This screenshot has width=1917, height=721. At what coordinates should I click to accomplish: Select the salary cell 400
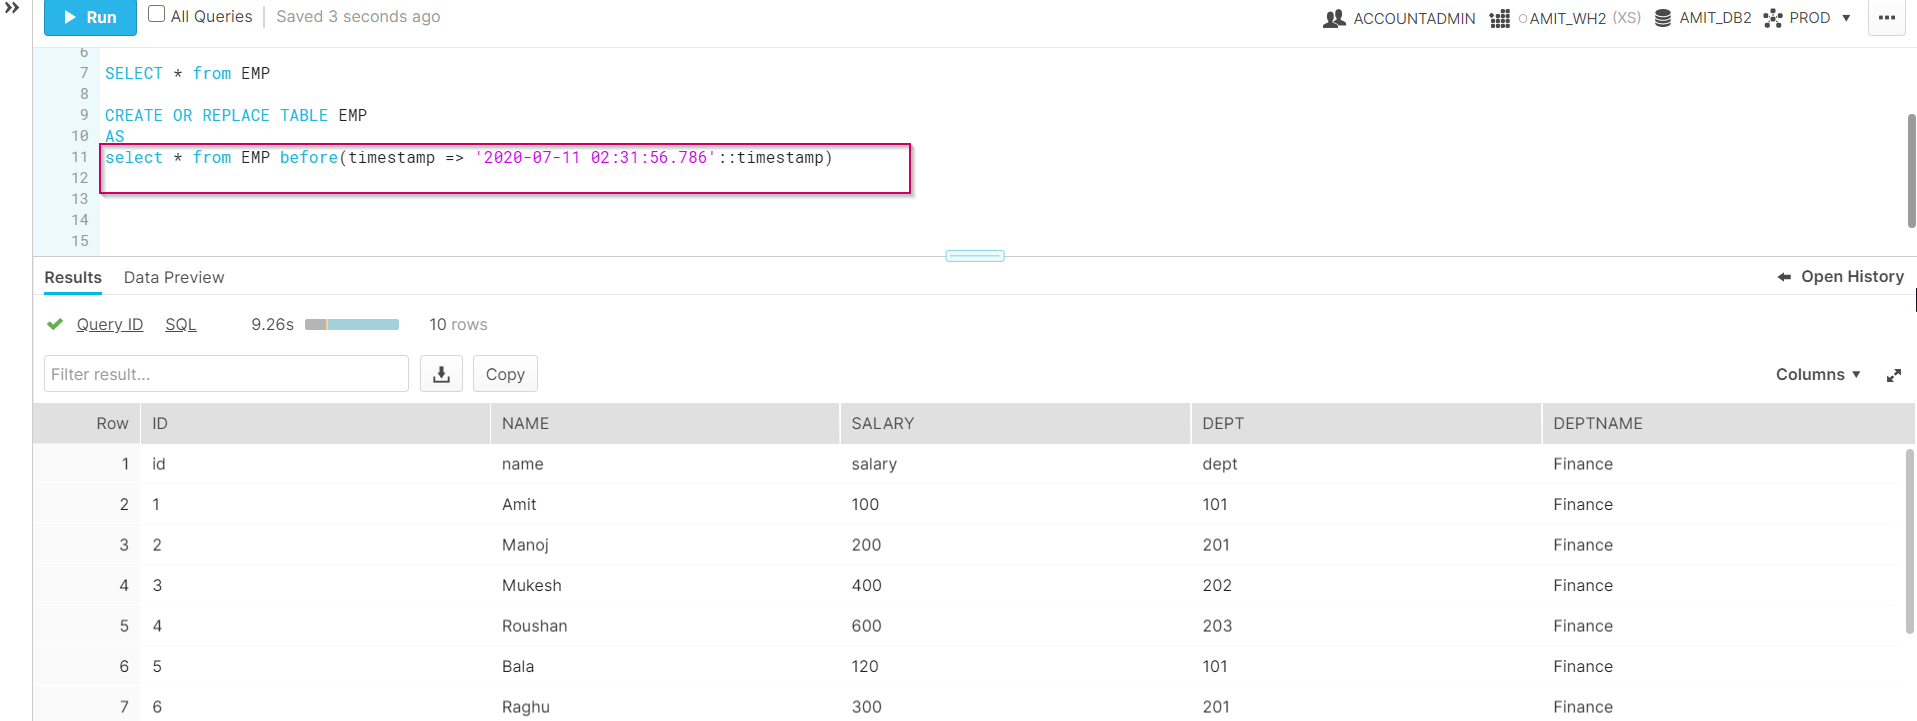(x=1015, y=585)
